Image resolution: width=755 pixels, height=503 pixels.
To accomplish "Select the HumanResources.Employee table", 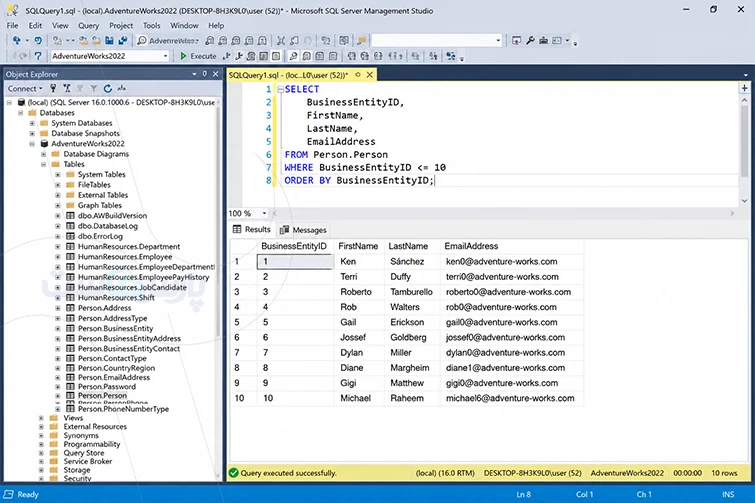I will [125, 257].
